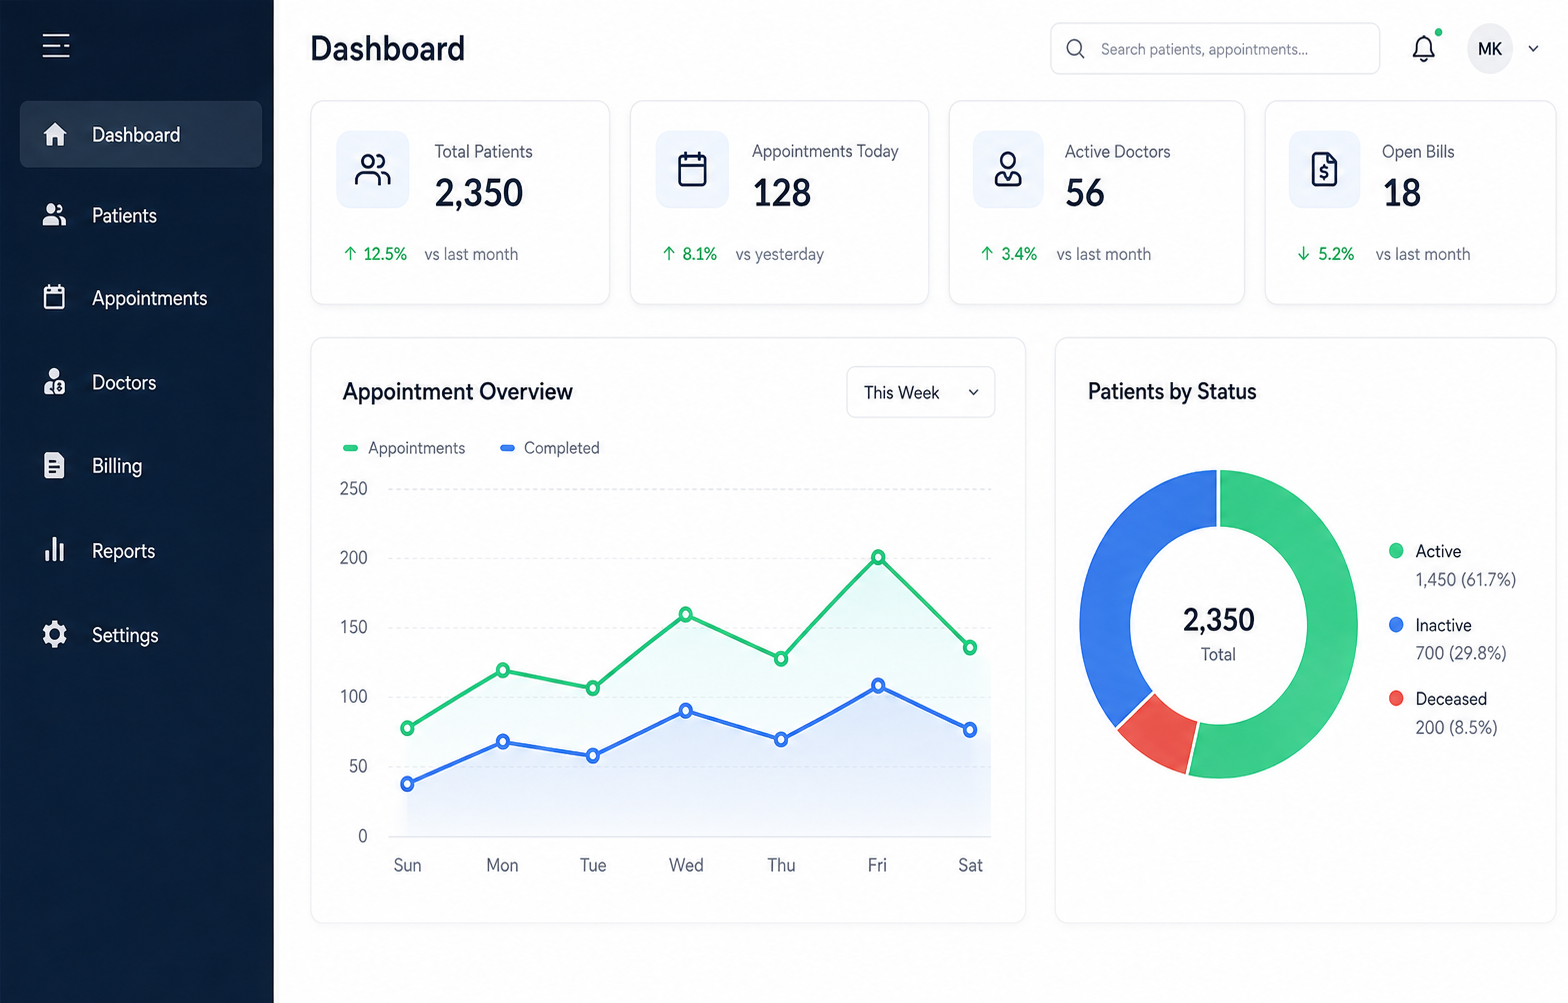The image size is (1568, 1003).
Task: Click the red Deceased legend dot
Action: [1396, 698]
